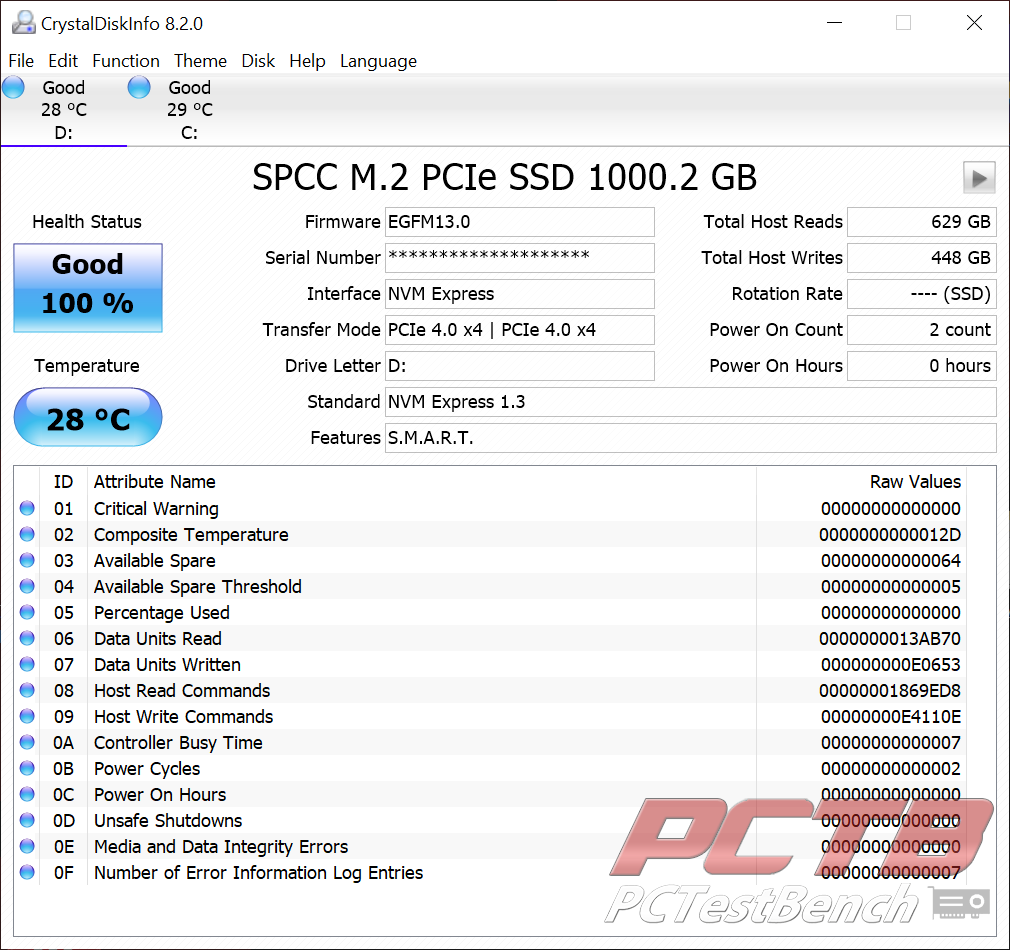This screenshot has width=1010, height=950.
Task: Open the Function menu
Action: click(126, 61)
